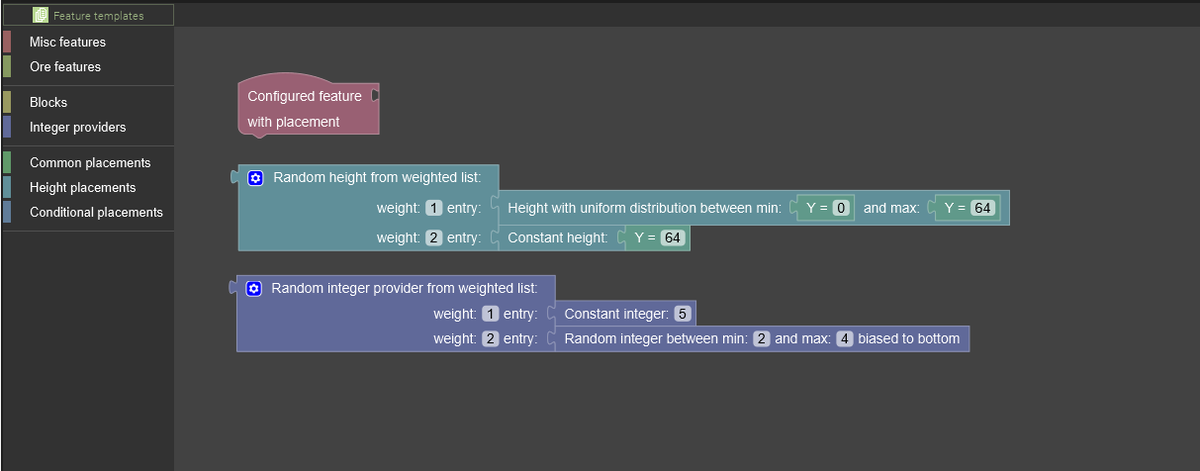
Task: Click the 'biased to bottom' label text
Action: [x=909, y=339]
